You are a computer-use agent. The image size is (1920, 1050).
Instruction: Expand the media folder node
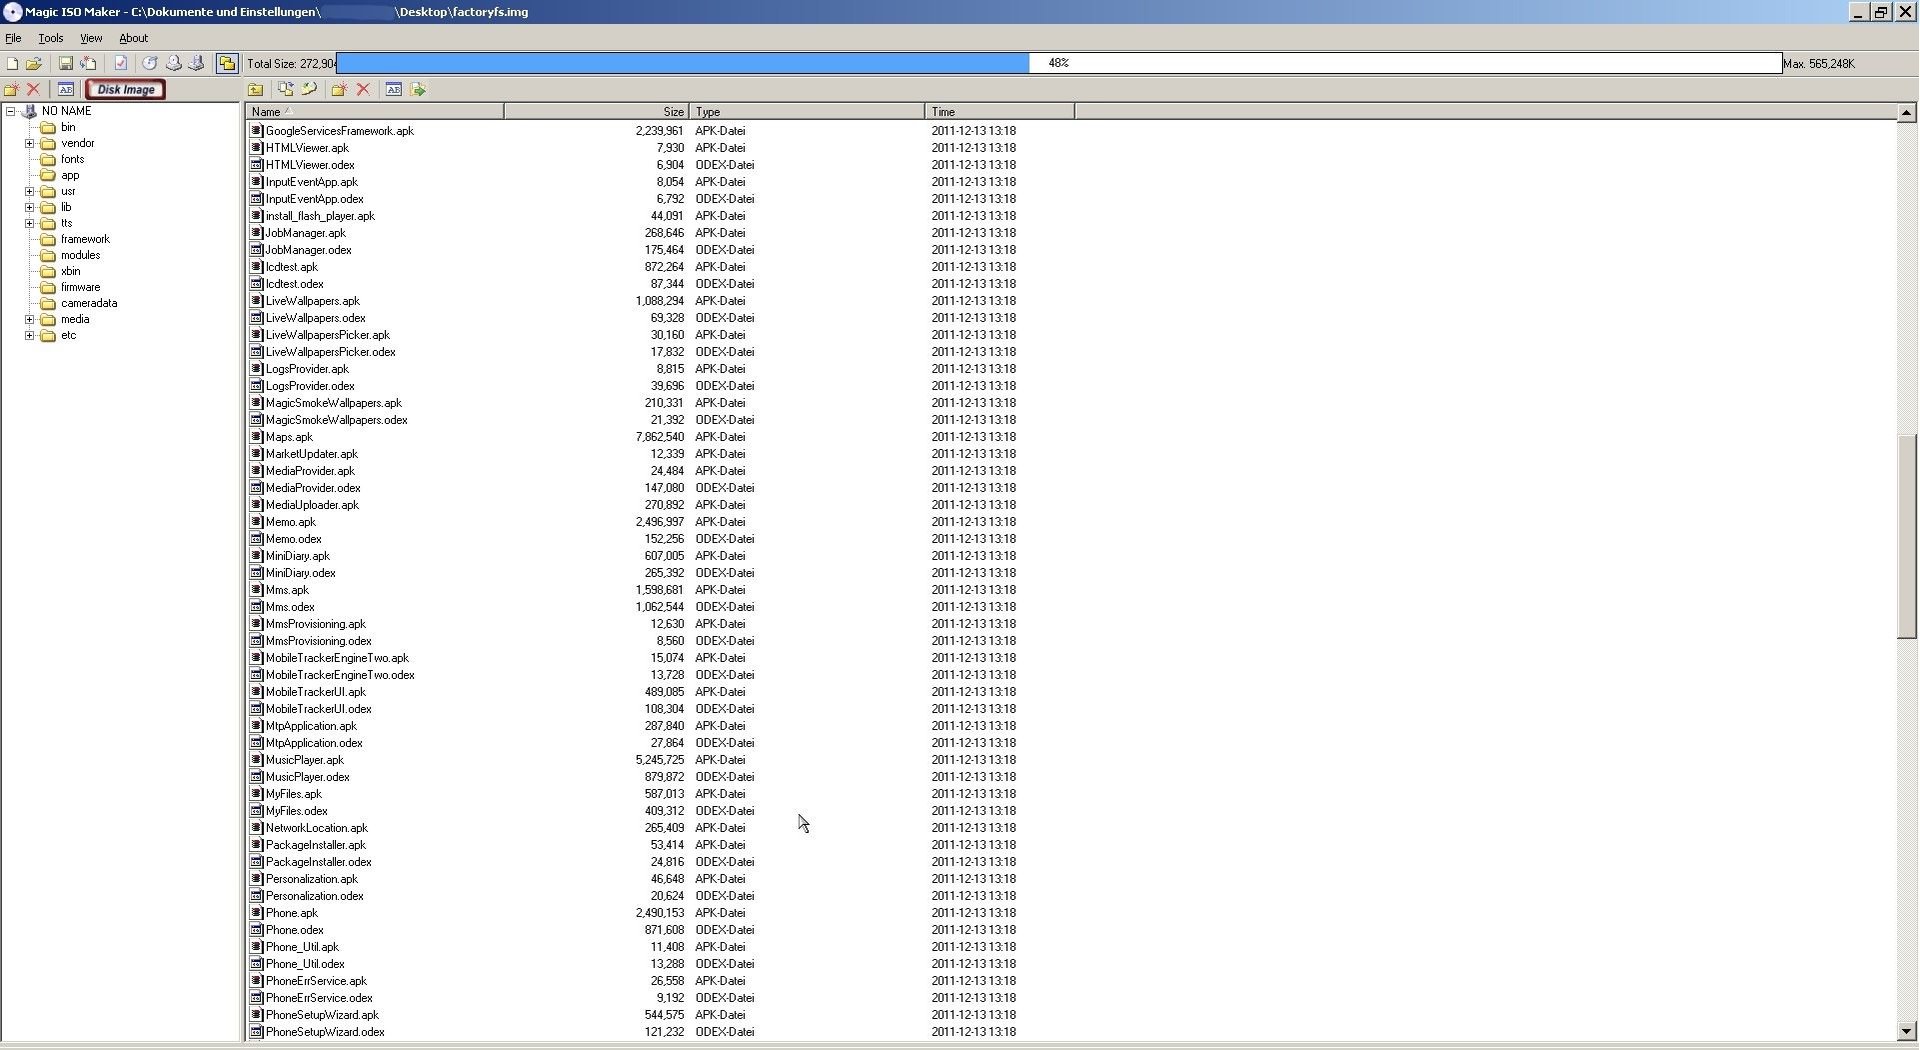coord(29,319)
